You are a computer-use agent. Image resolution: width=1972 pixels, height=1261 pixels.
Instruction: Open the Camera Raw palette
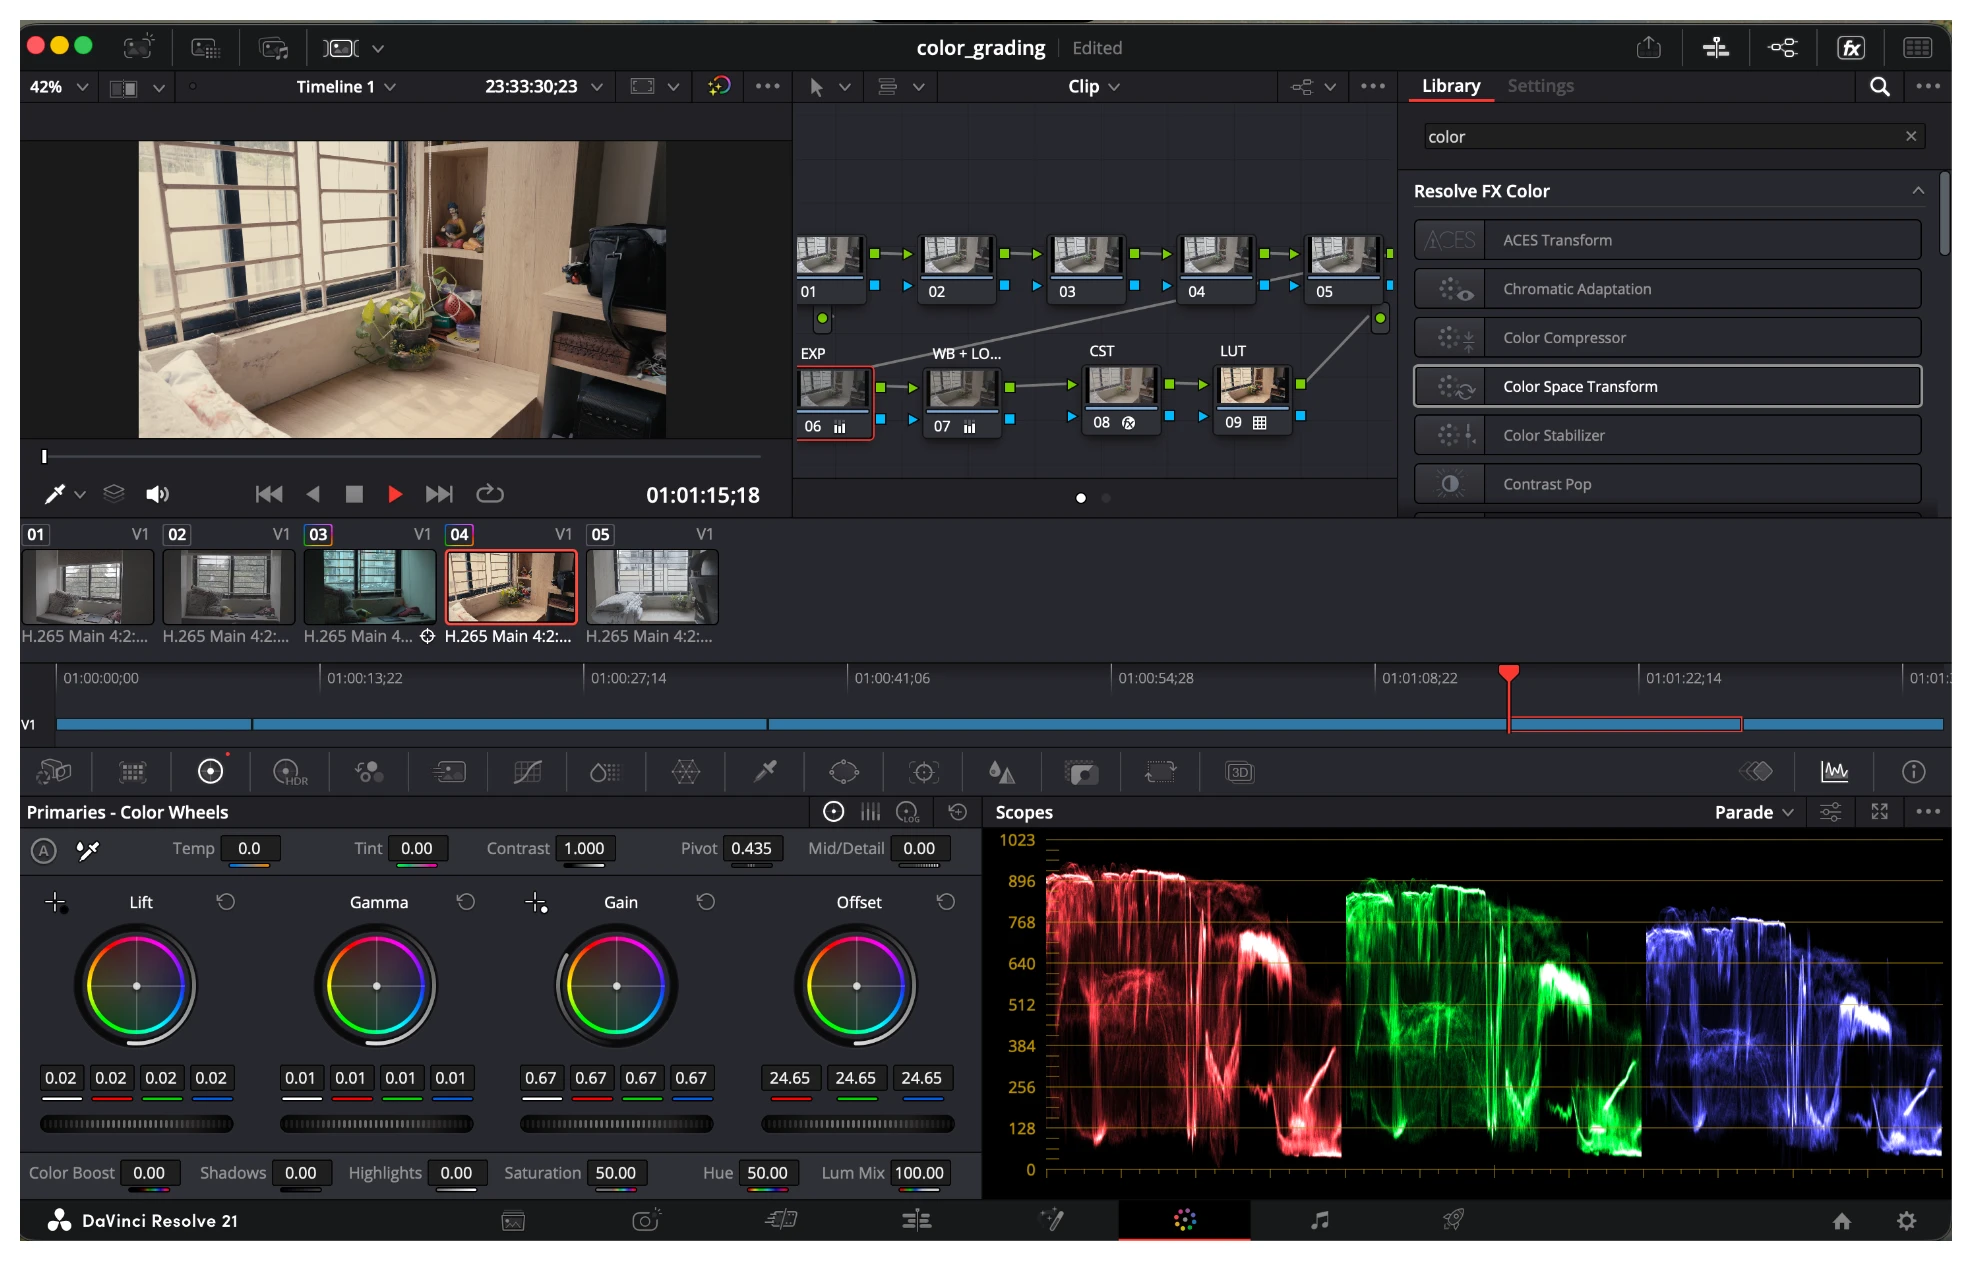54,772
